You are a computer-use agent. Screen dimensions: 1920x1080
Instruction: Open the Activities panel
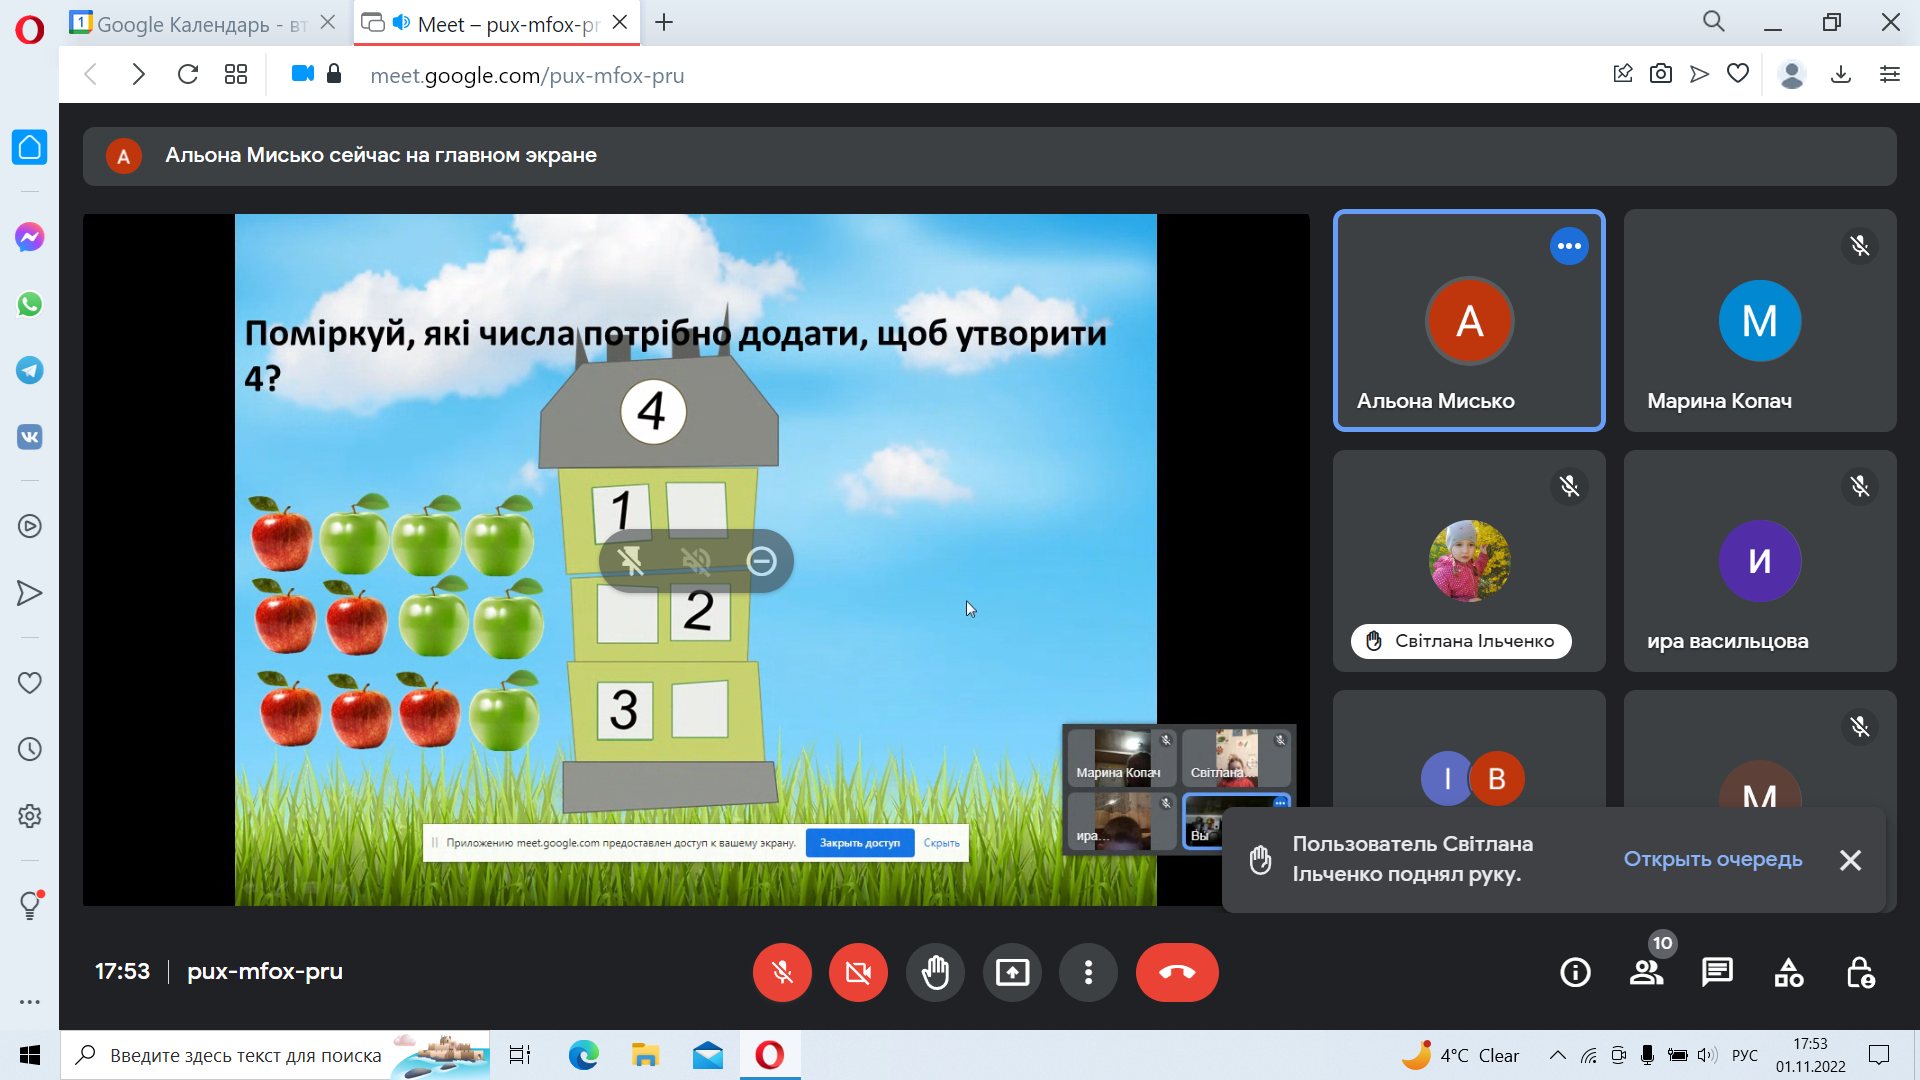1789,972
